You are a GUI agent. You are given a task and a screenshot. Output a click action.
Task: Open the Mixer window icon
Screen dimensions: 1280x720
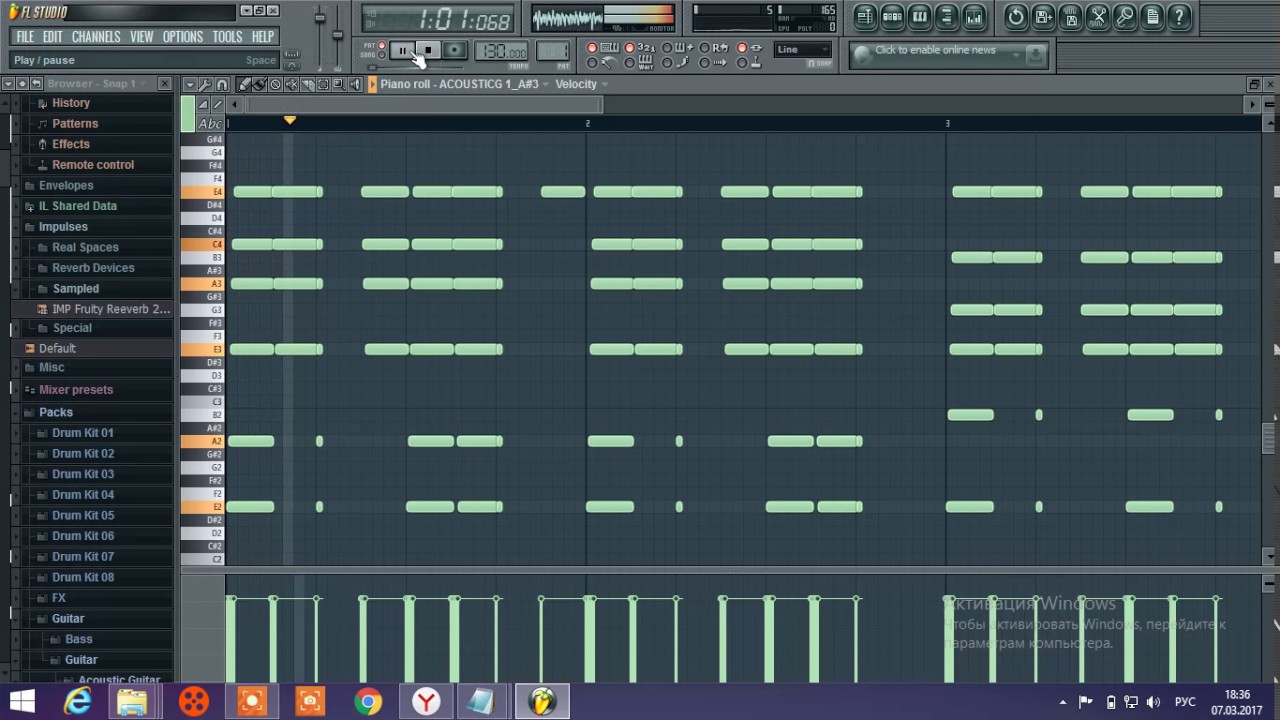click(x=973, y=17)
